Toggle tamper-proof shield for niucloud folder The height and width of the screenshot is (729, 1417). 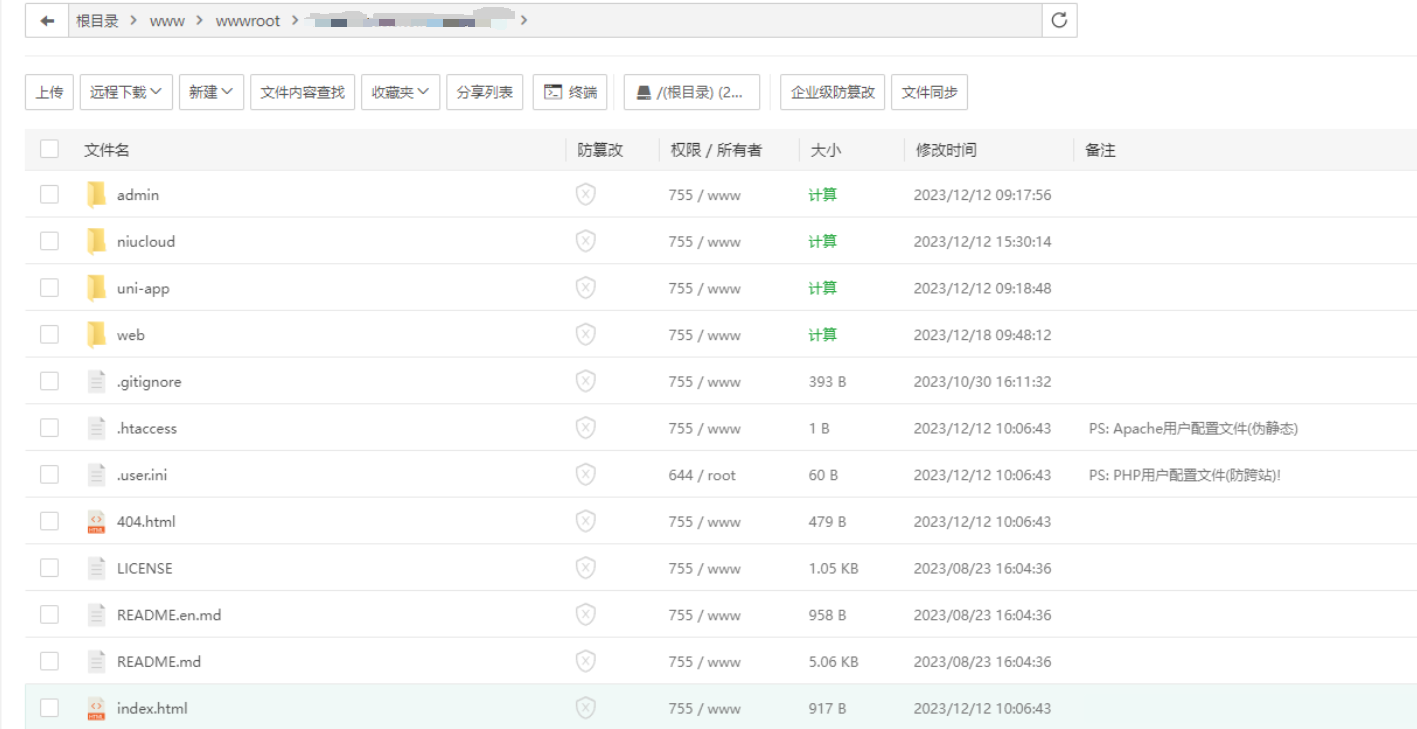coord(586,242)
